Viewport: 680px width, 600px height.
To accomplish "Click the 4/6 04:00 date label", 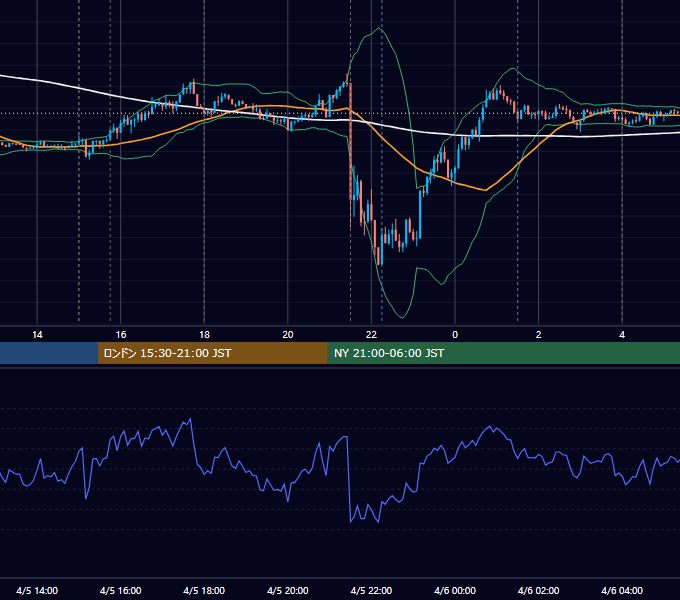I will [622, 590].
